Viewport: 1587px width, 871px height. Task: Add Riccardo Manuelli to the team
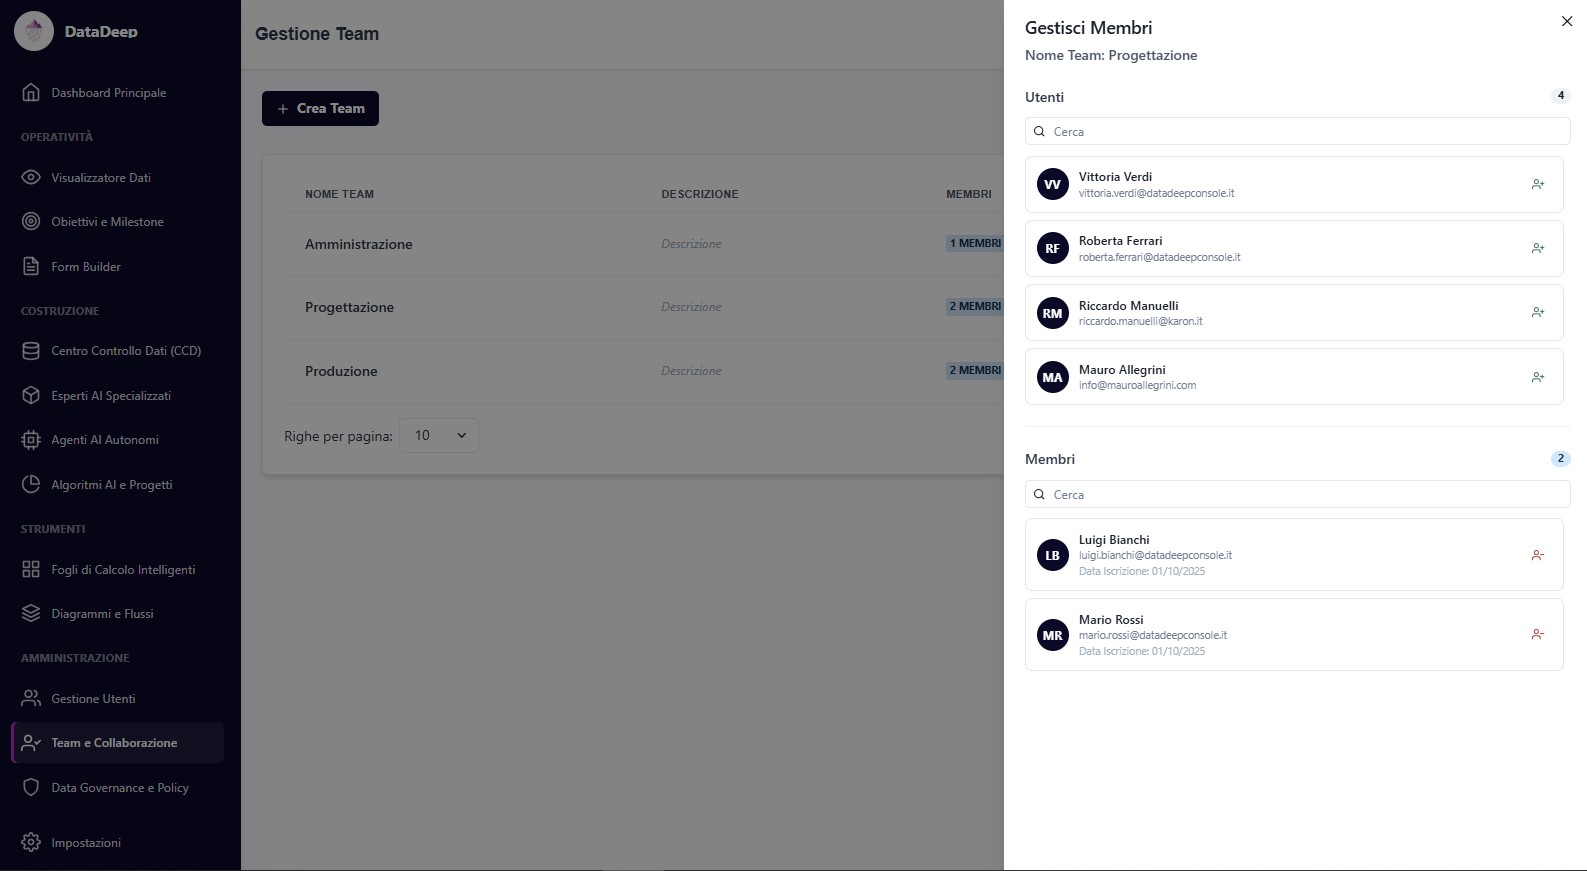pos(1538,312)
